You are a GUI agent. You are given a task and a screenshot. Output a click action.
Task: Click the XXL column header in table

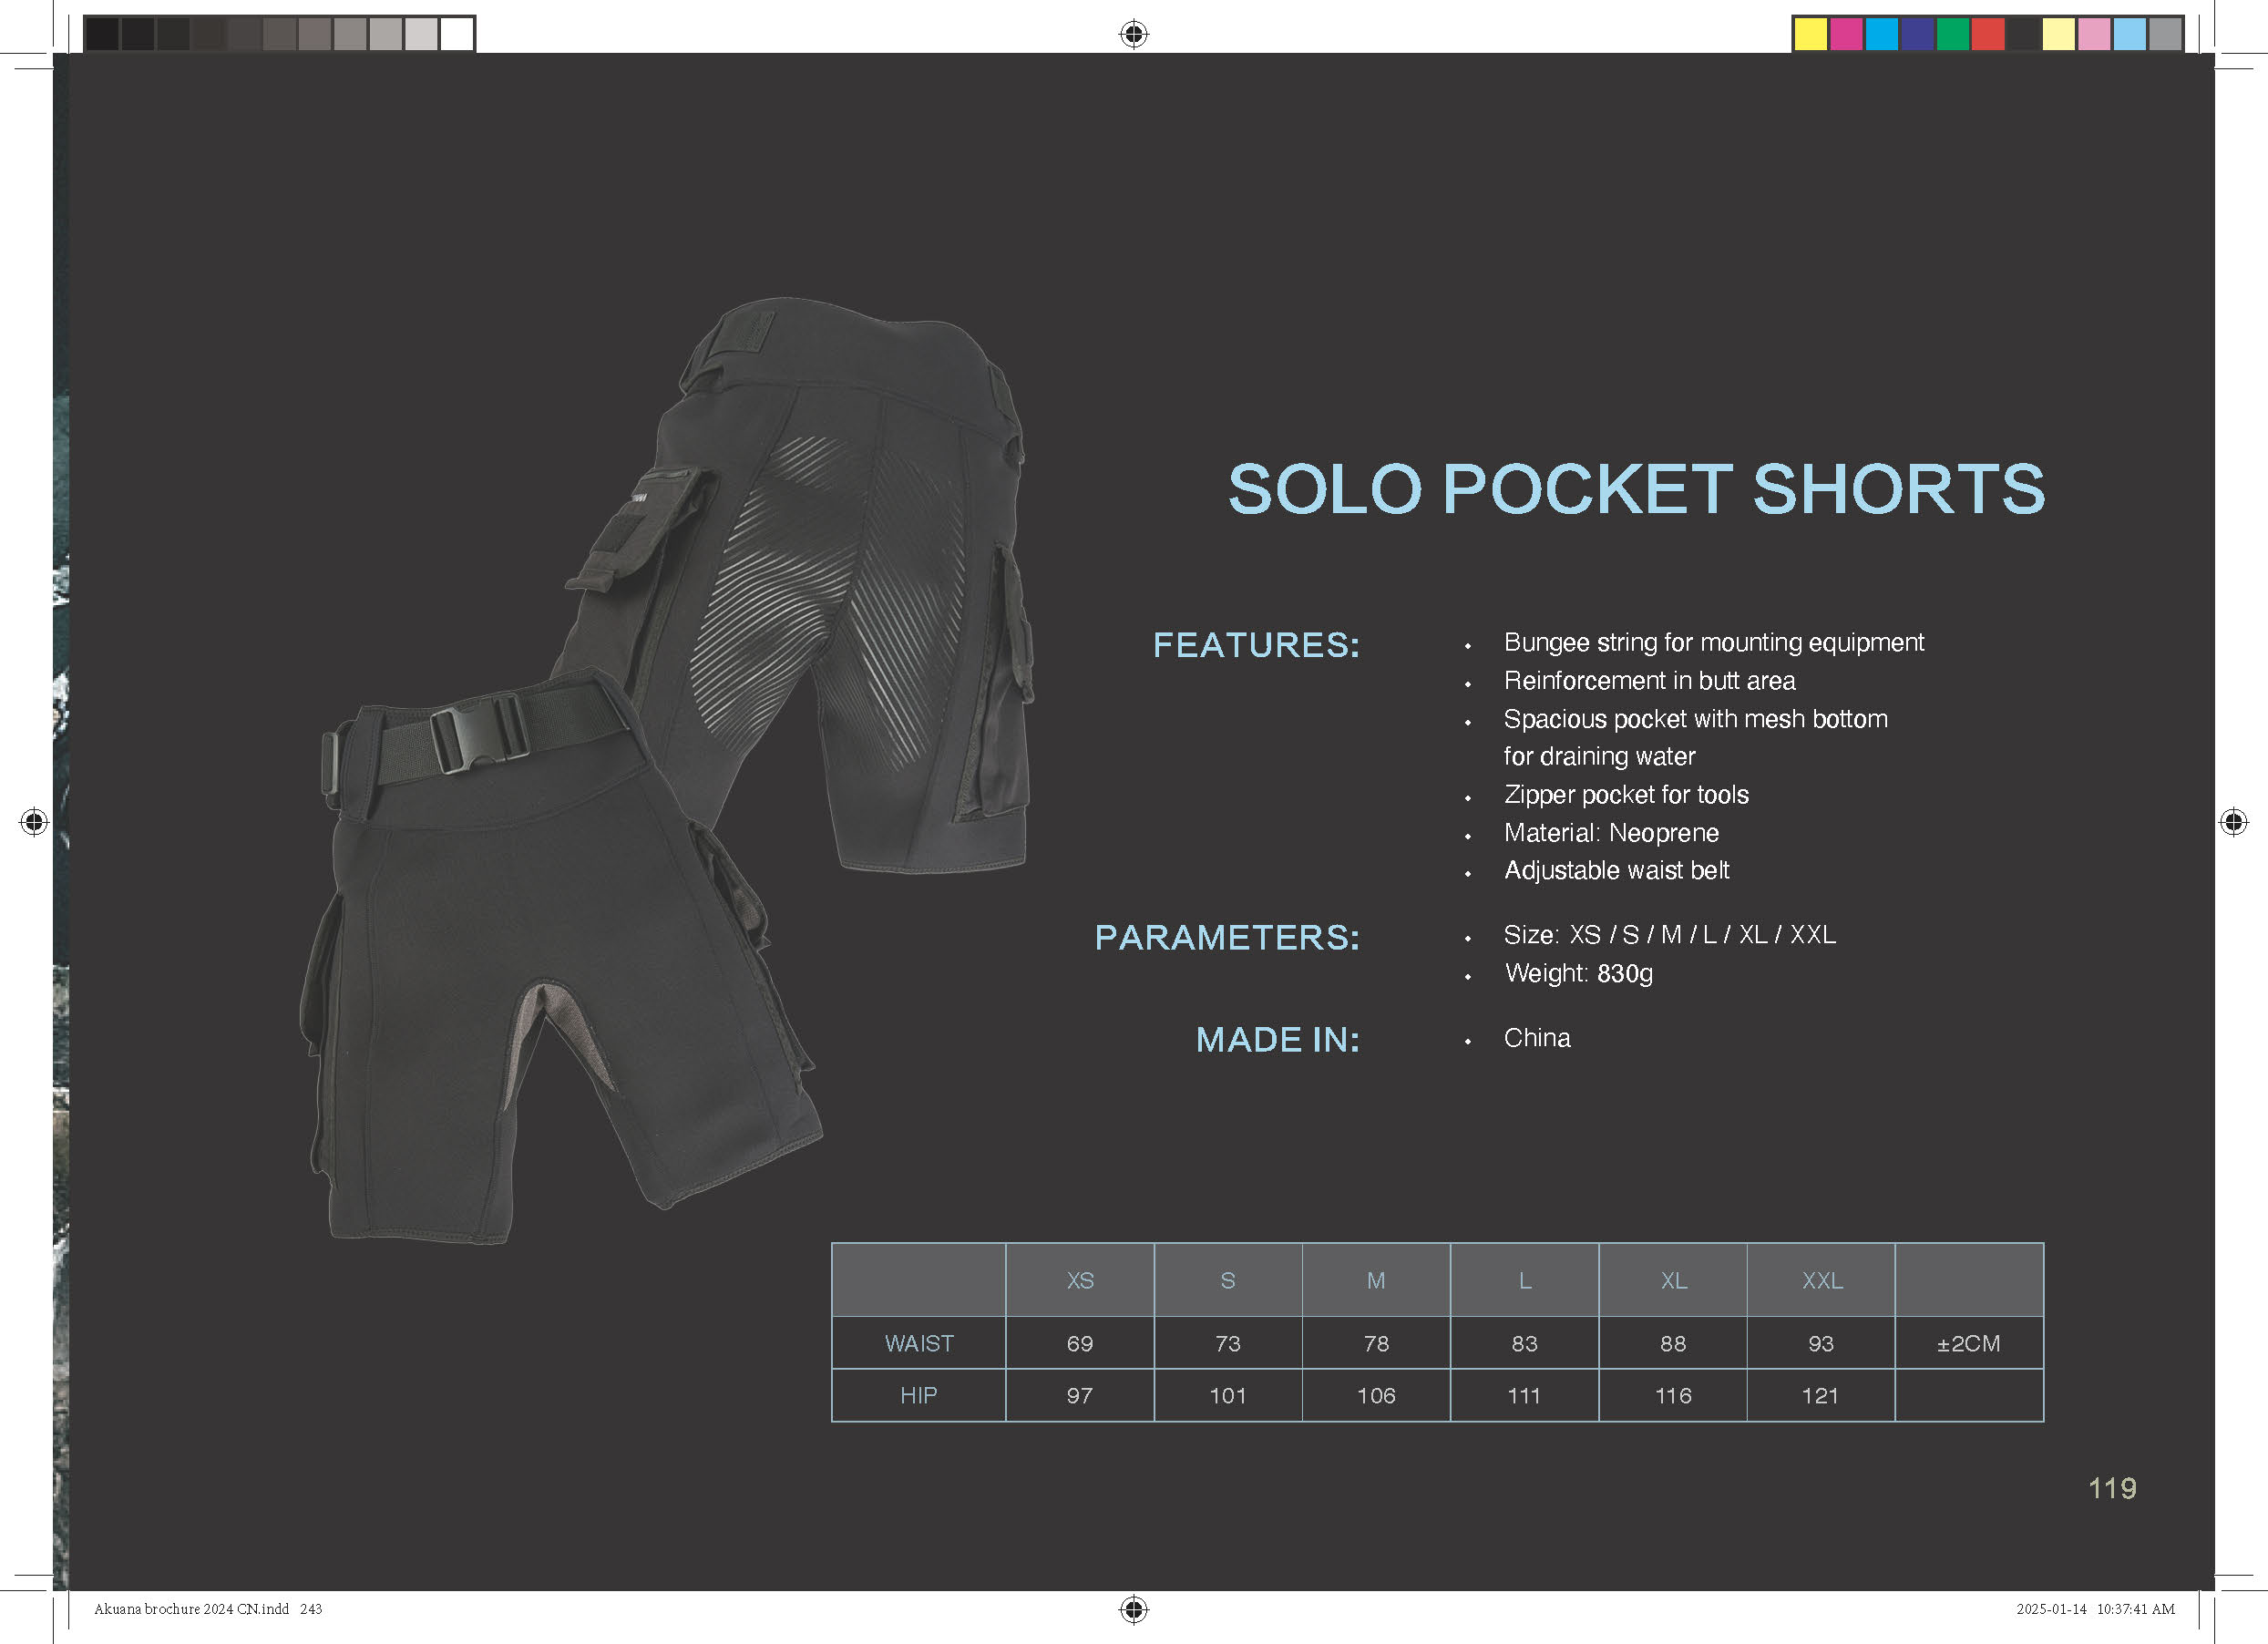tap(1821, 1281)
